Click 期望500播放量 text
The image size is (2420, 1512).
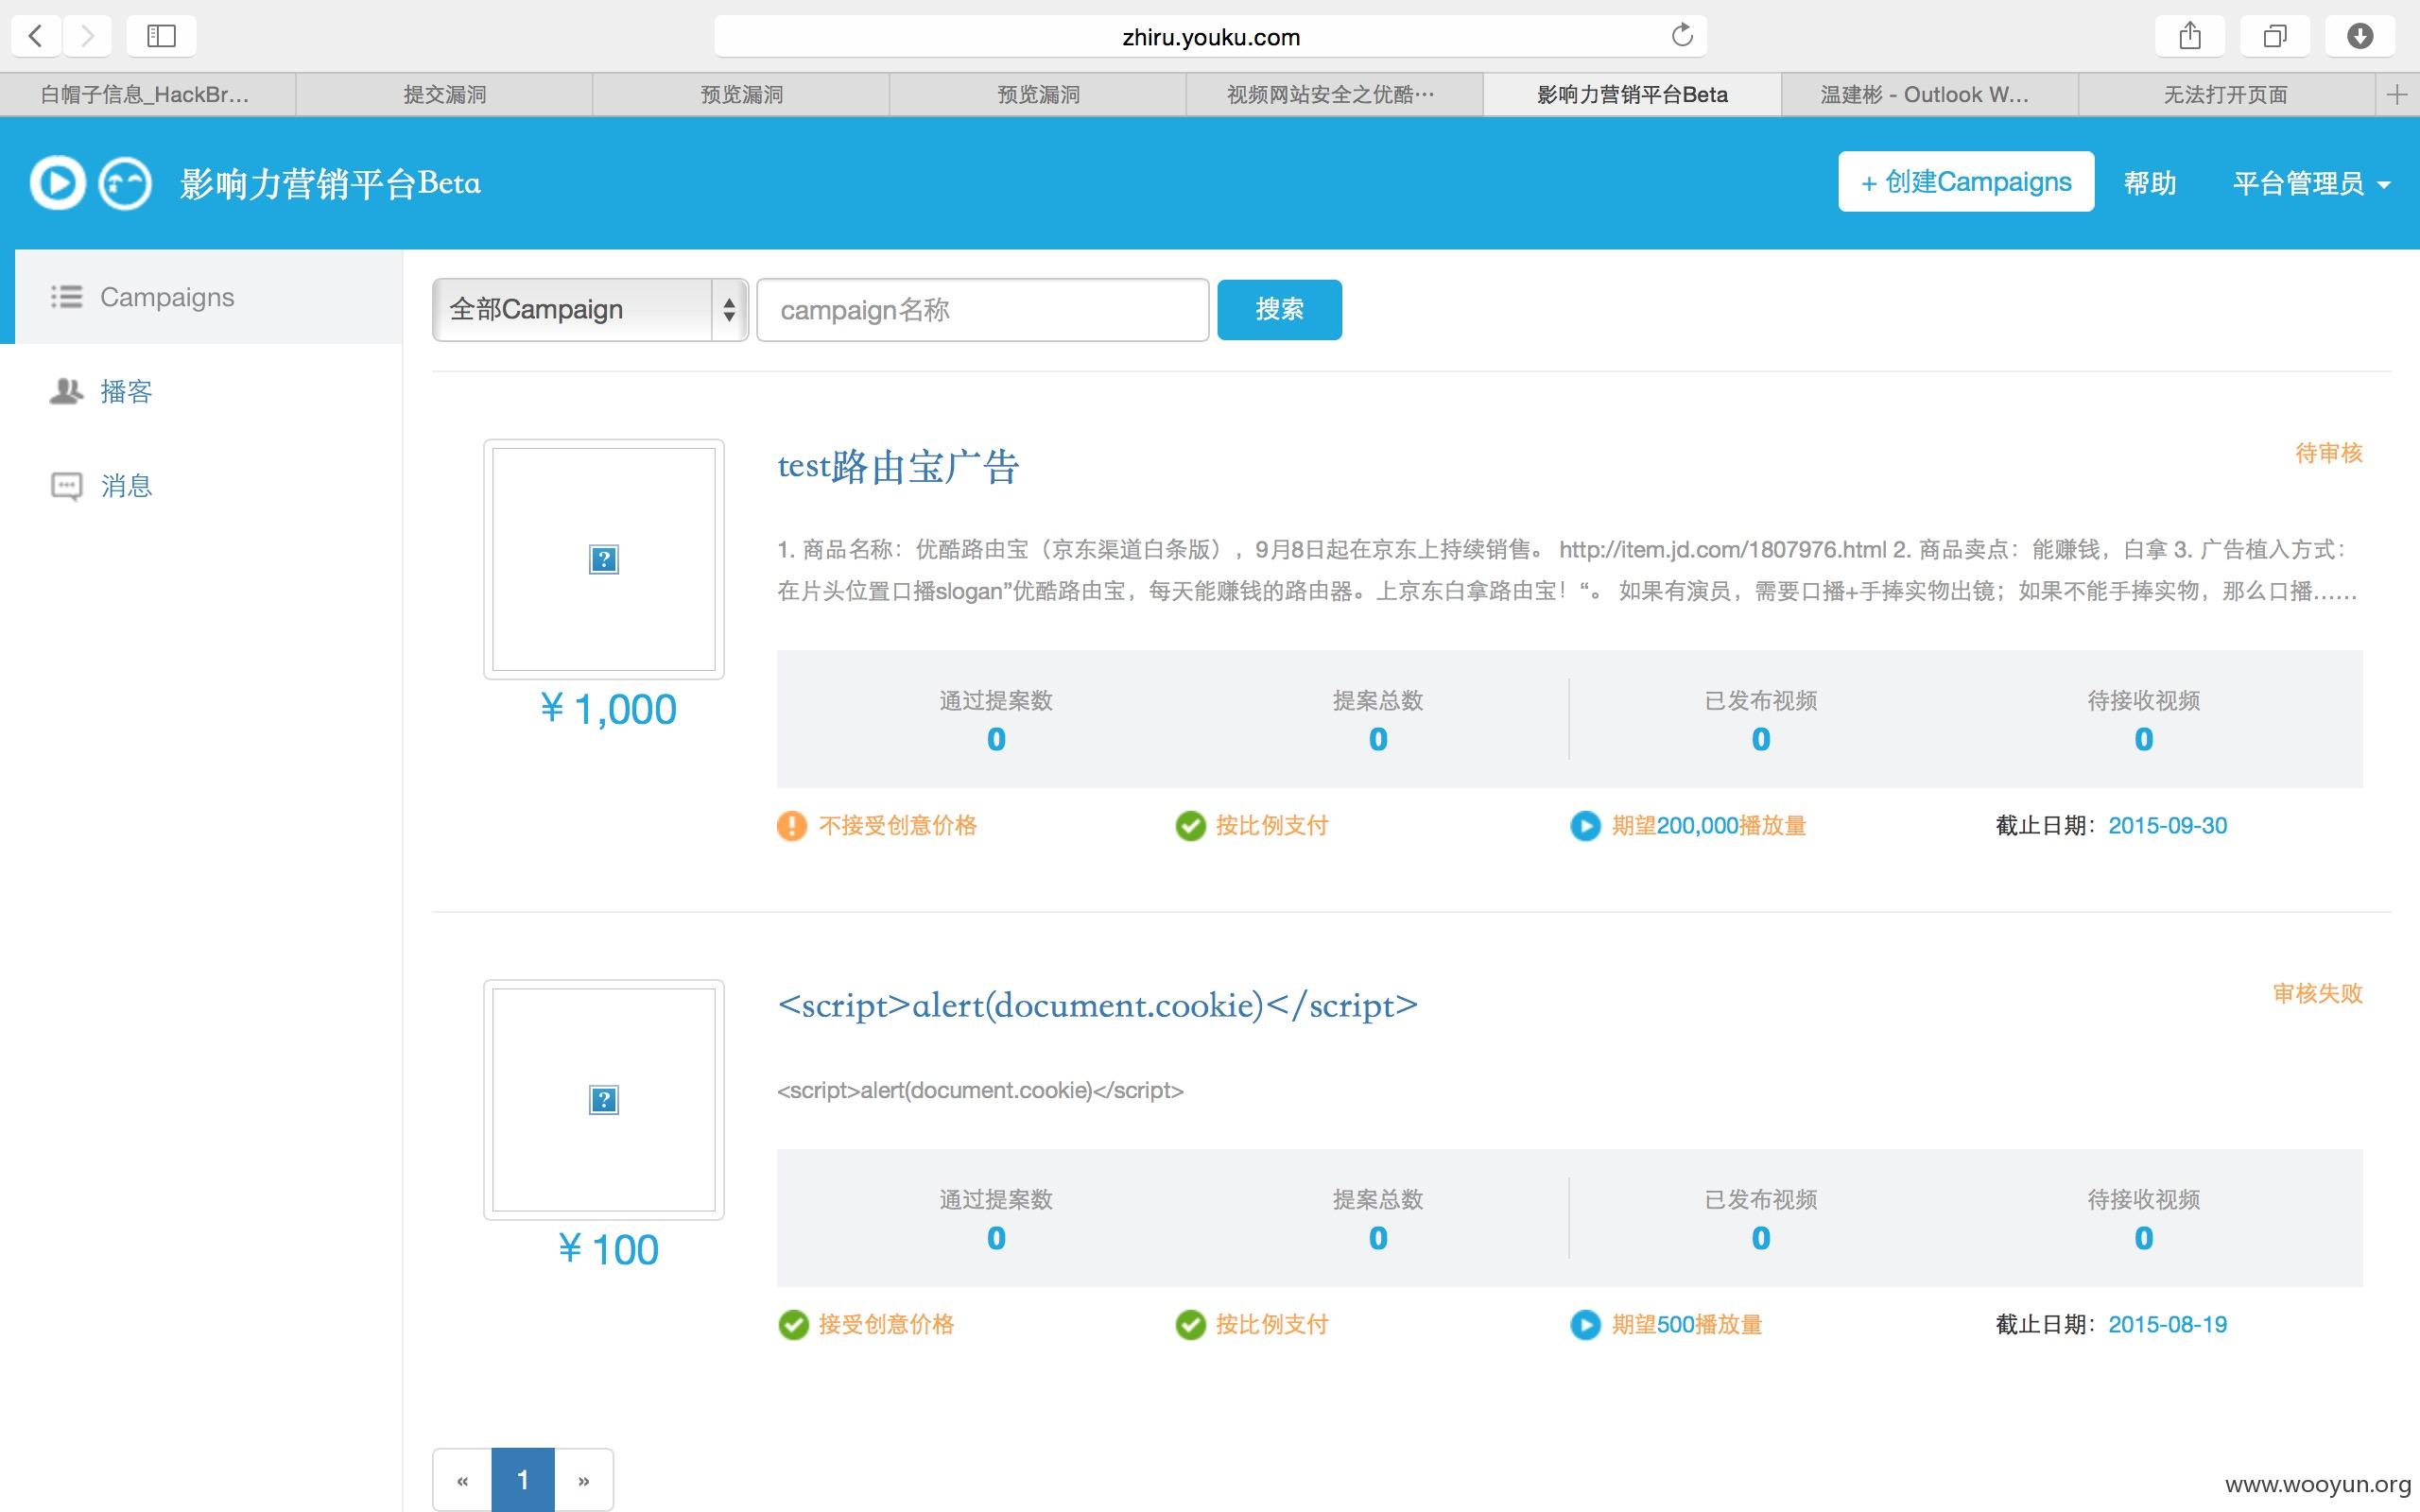click(x=1686, y=1325)
